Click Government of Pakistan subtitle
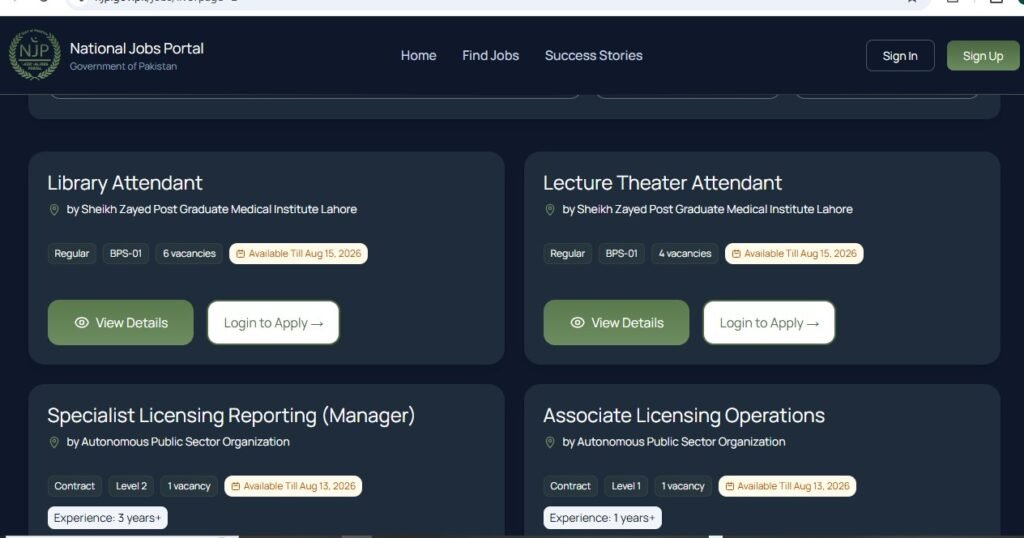Viewport: 1024px width, 538px height. (123, 66)
